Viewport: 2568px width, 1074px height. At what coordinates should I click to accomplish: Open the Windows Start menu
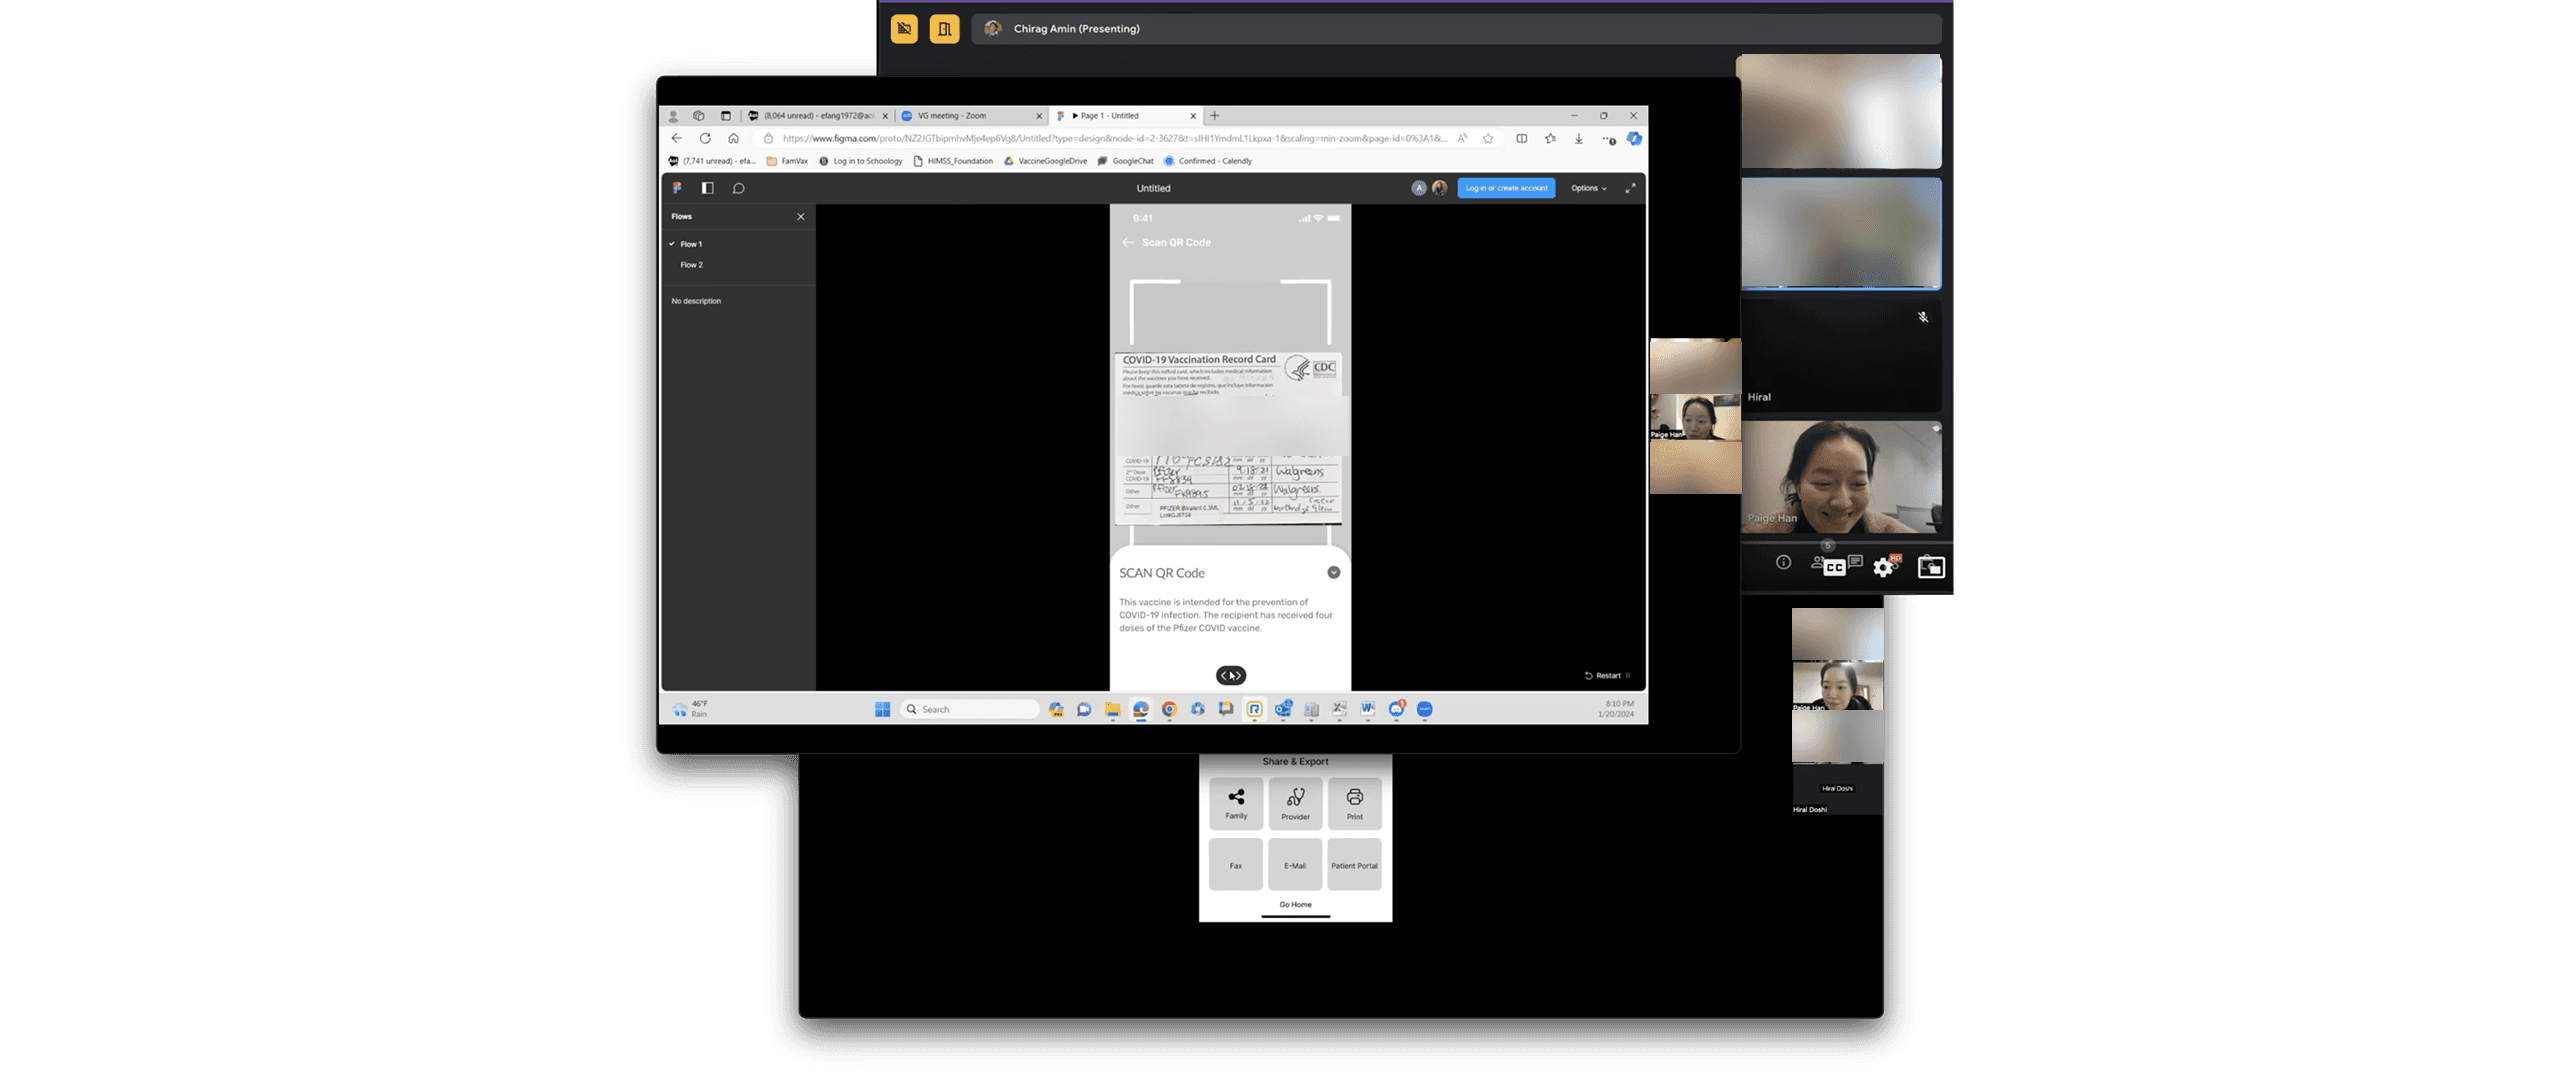pos(882,709)
